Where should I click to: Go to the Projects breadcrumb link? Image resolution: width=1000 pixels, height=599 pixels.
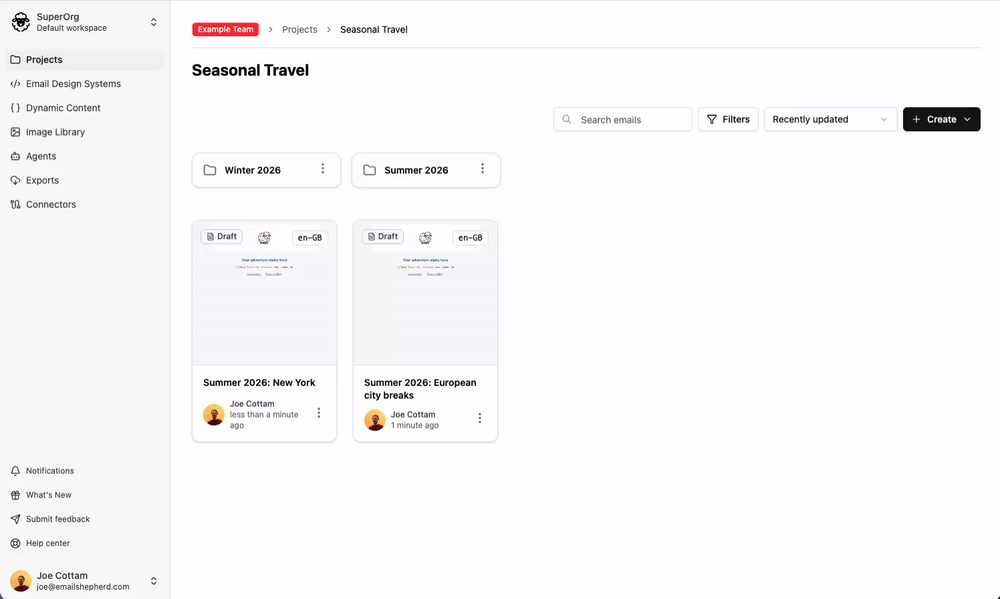point(300,29)
